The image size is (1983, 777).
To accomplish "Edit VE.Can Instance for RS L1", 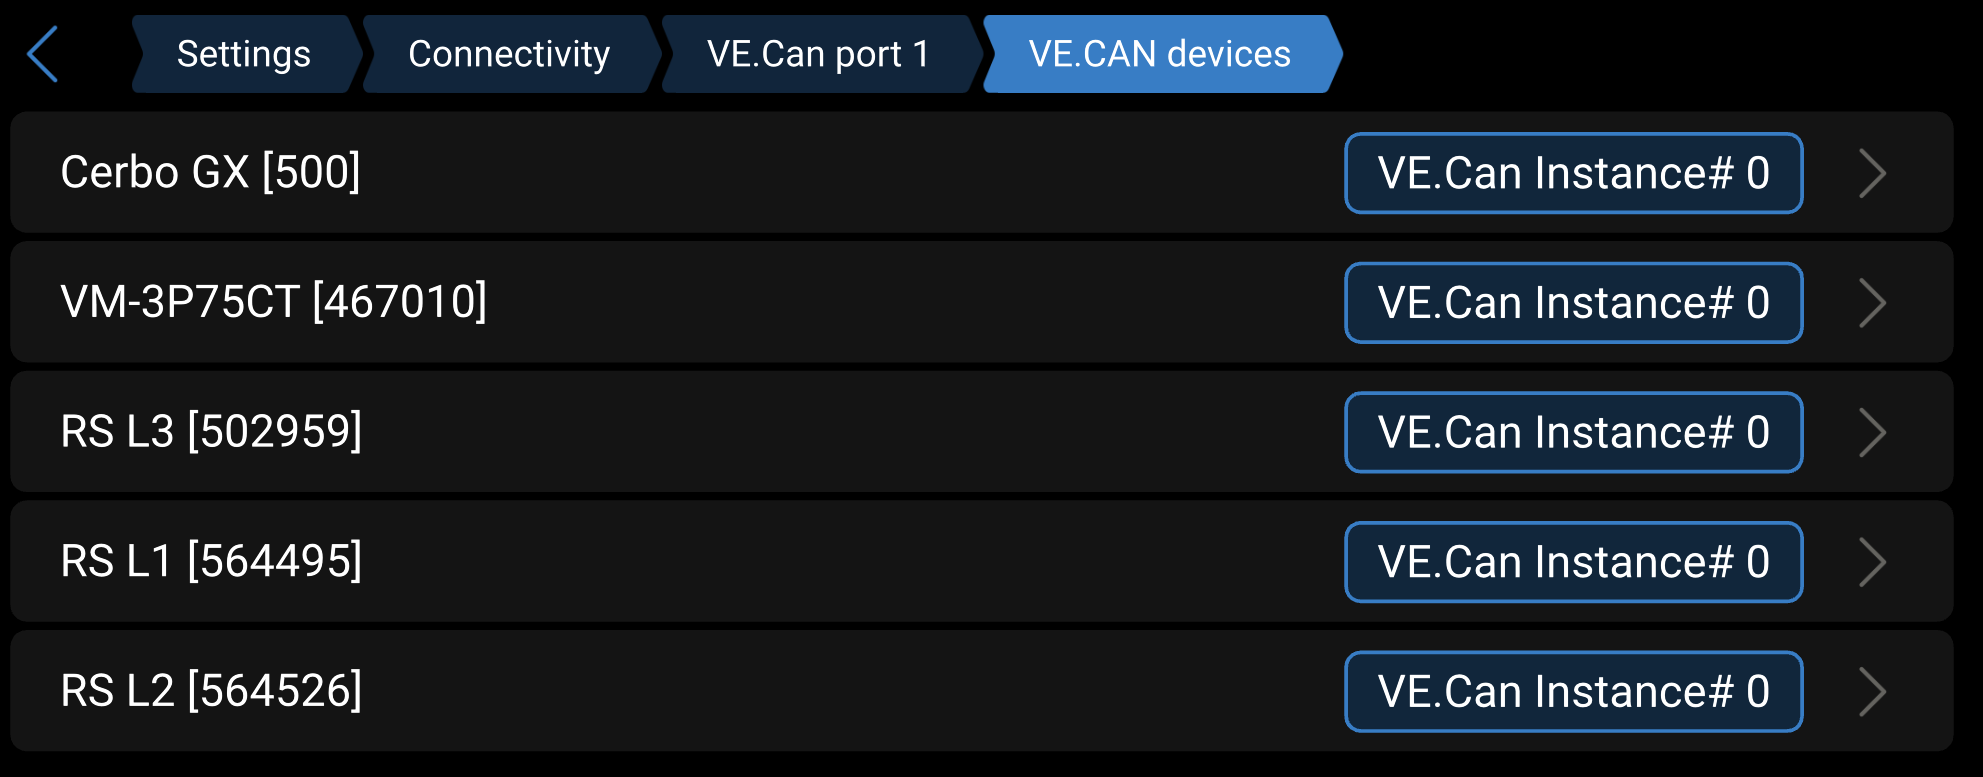I will coord(1573,562).
